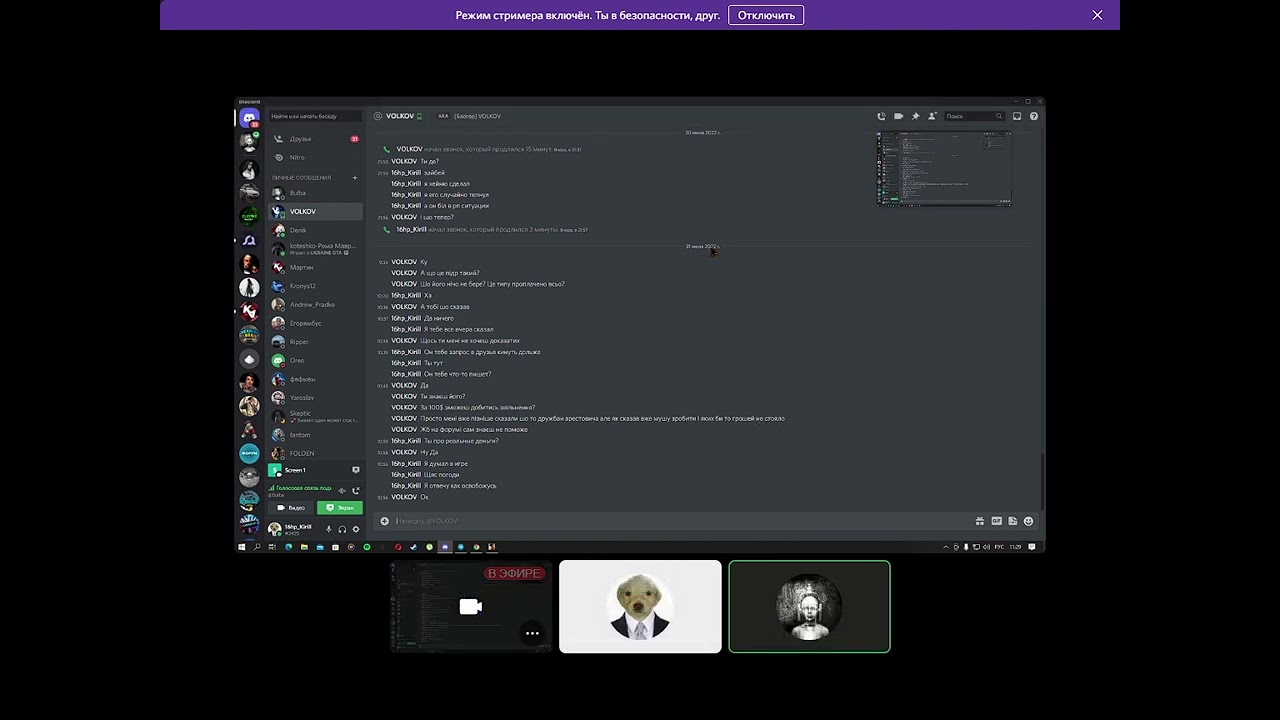1280x720 pixels.
Task: Open Steam from the shared taskbar
Action: (x=413, y=547)
